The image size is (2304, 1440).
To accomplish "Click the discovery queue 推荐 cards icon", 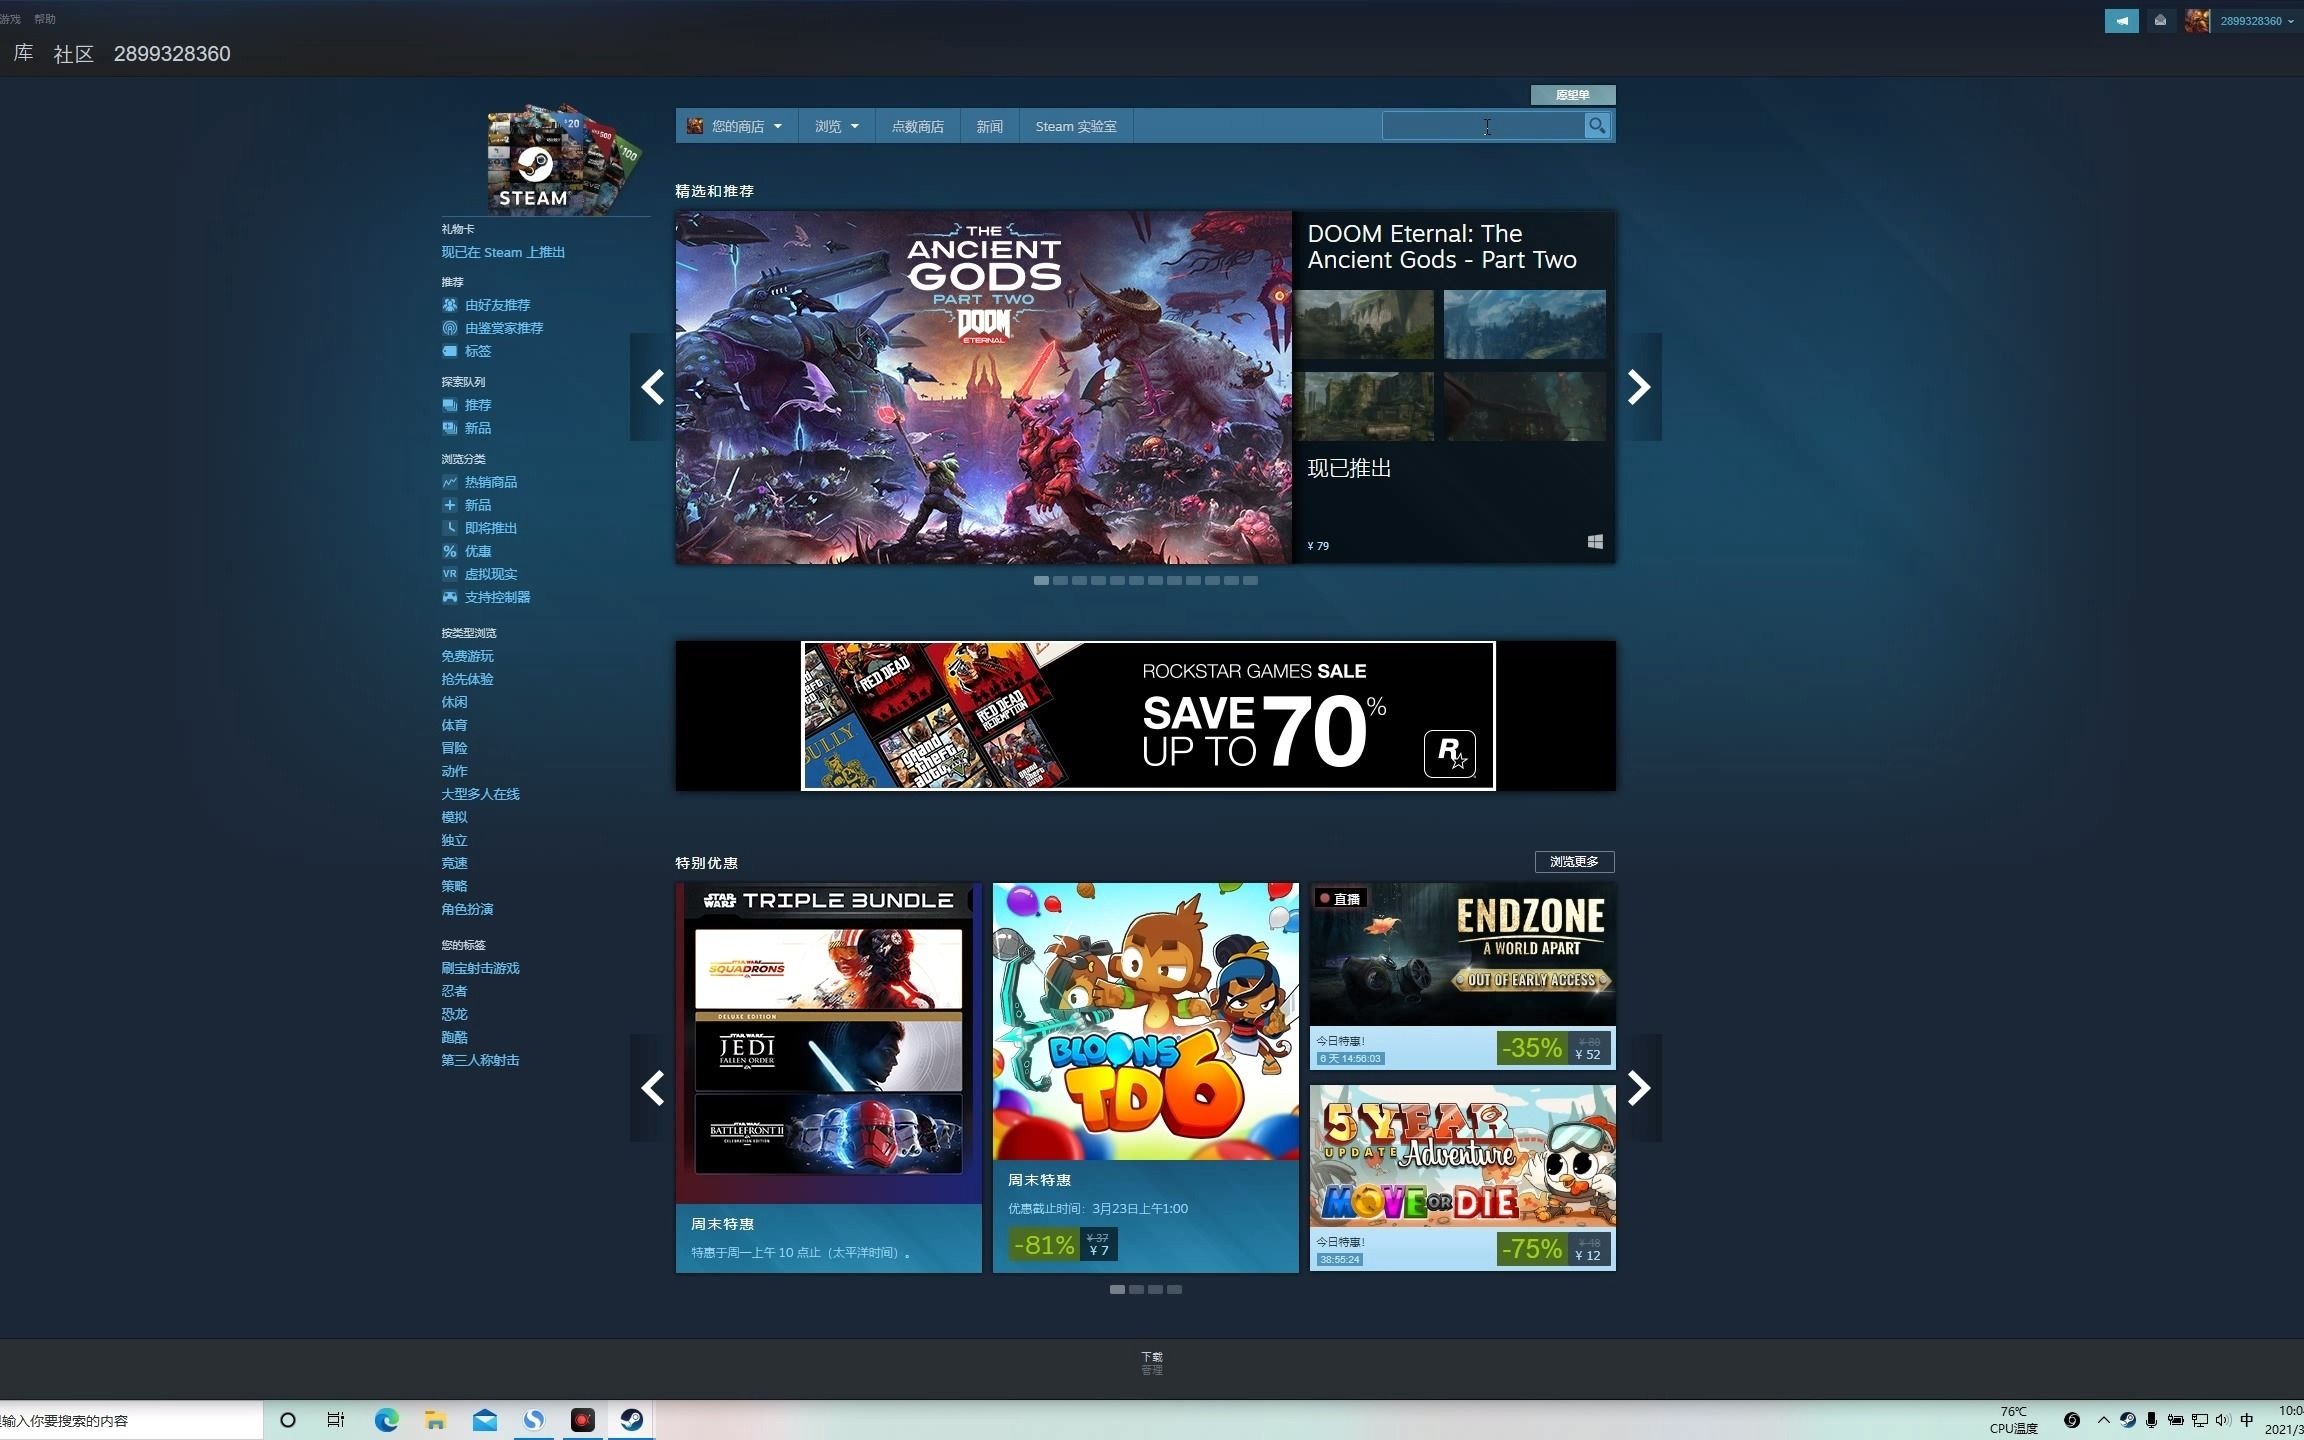I will click(x=450, y=405).
